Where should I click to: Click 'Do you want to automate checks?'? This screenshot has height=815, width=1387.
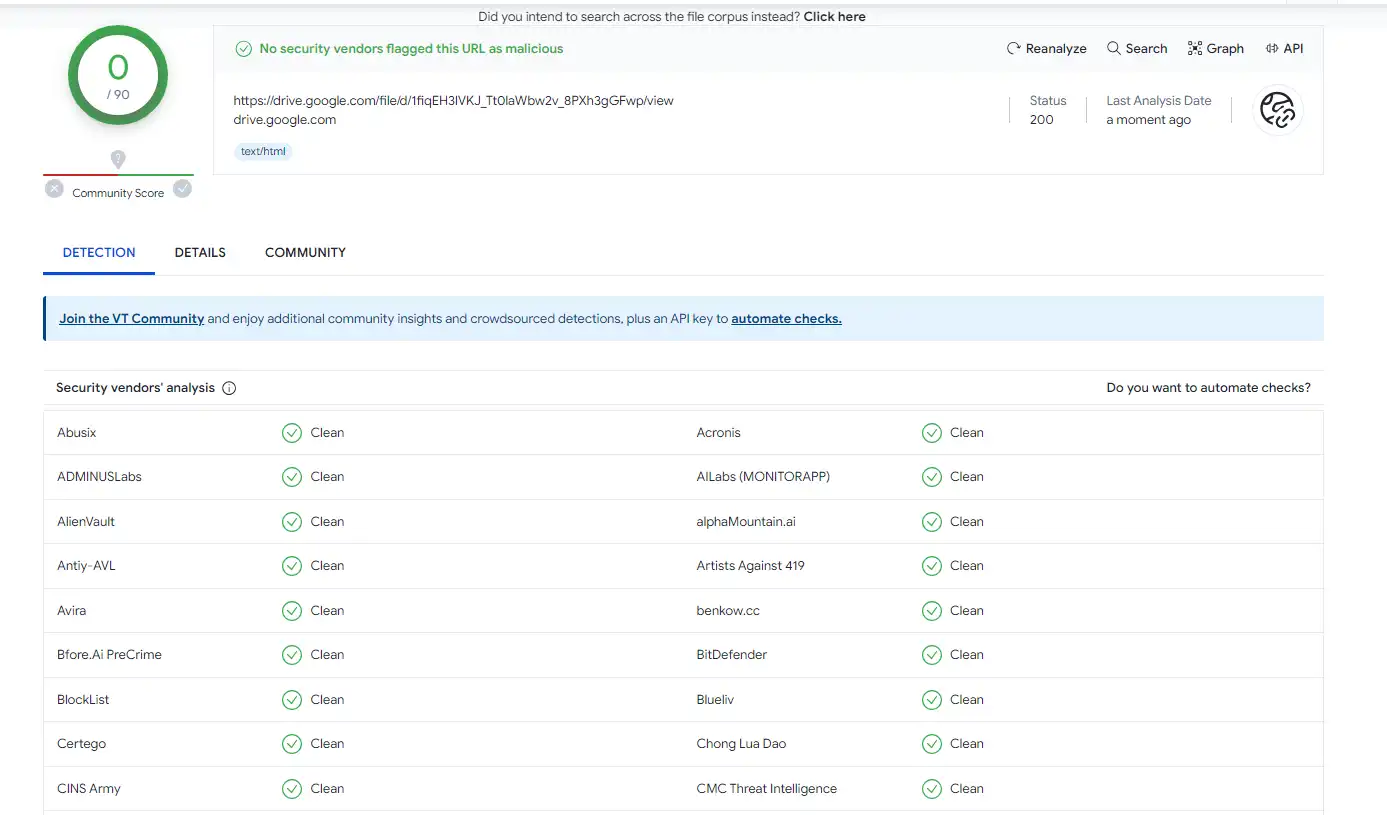coord(1208,388)
